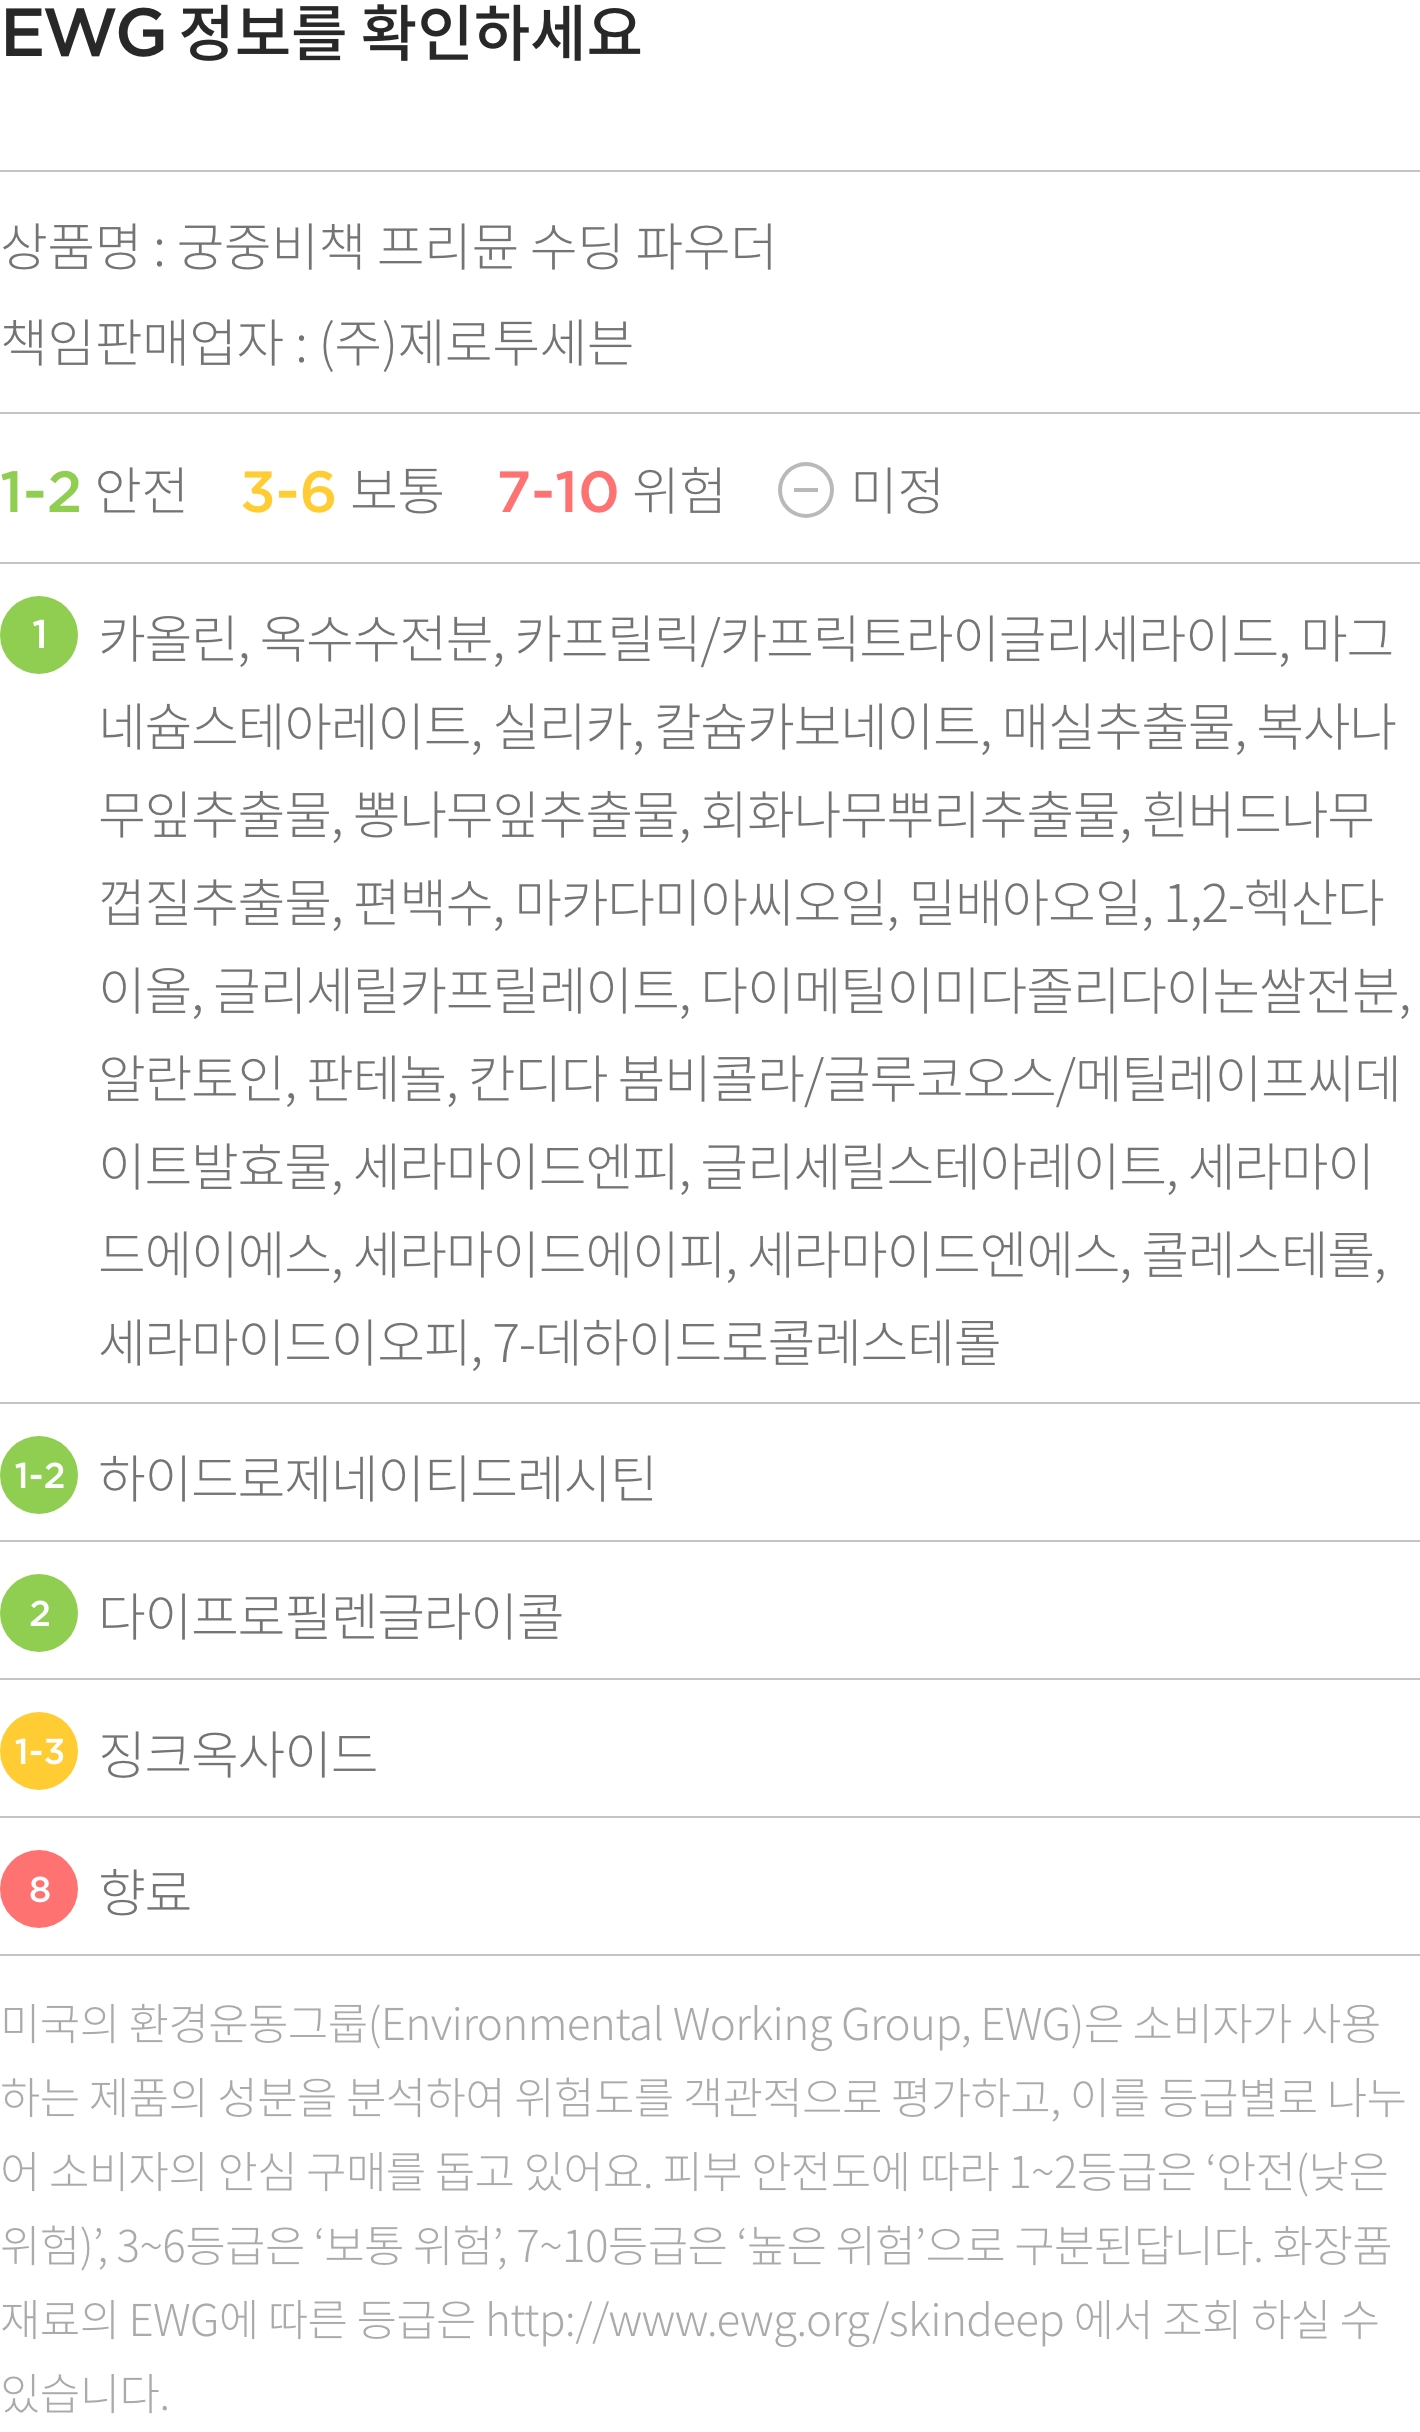Select the 3-6 보통 legend label
The height and width of the screenshot is (2432, 1420).
point(342,491)
